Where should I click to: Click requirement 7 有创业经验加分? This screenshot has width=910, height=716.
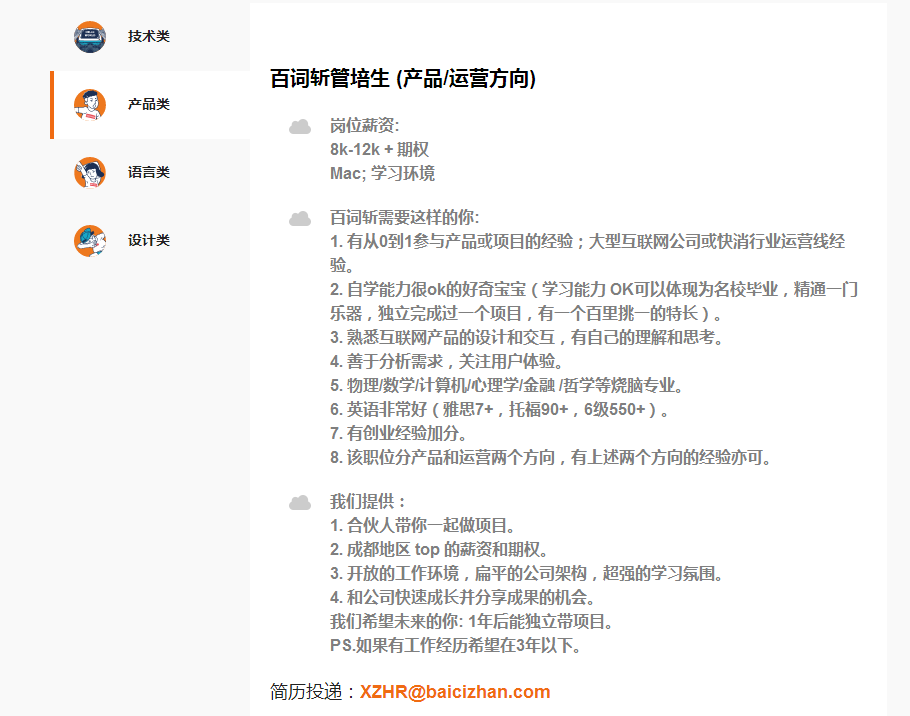coord(398,433)
